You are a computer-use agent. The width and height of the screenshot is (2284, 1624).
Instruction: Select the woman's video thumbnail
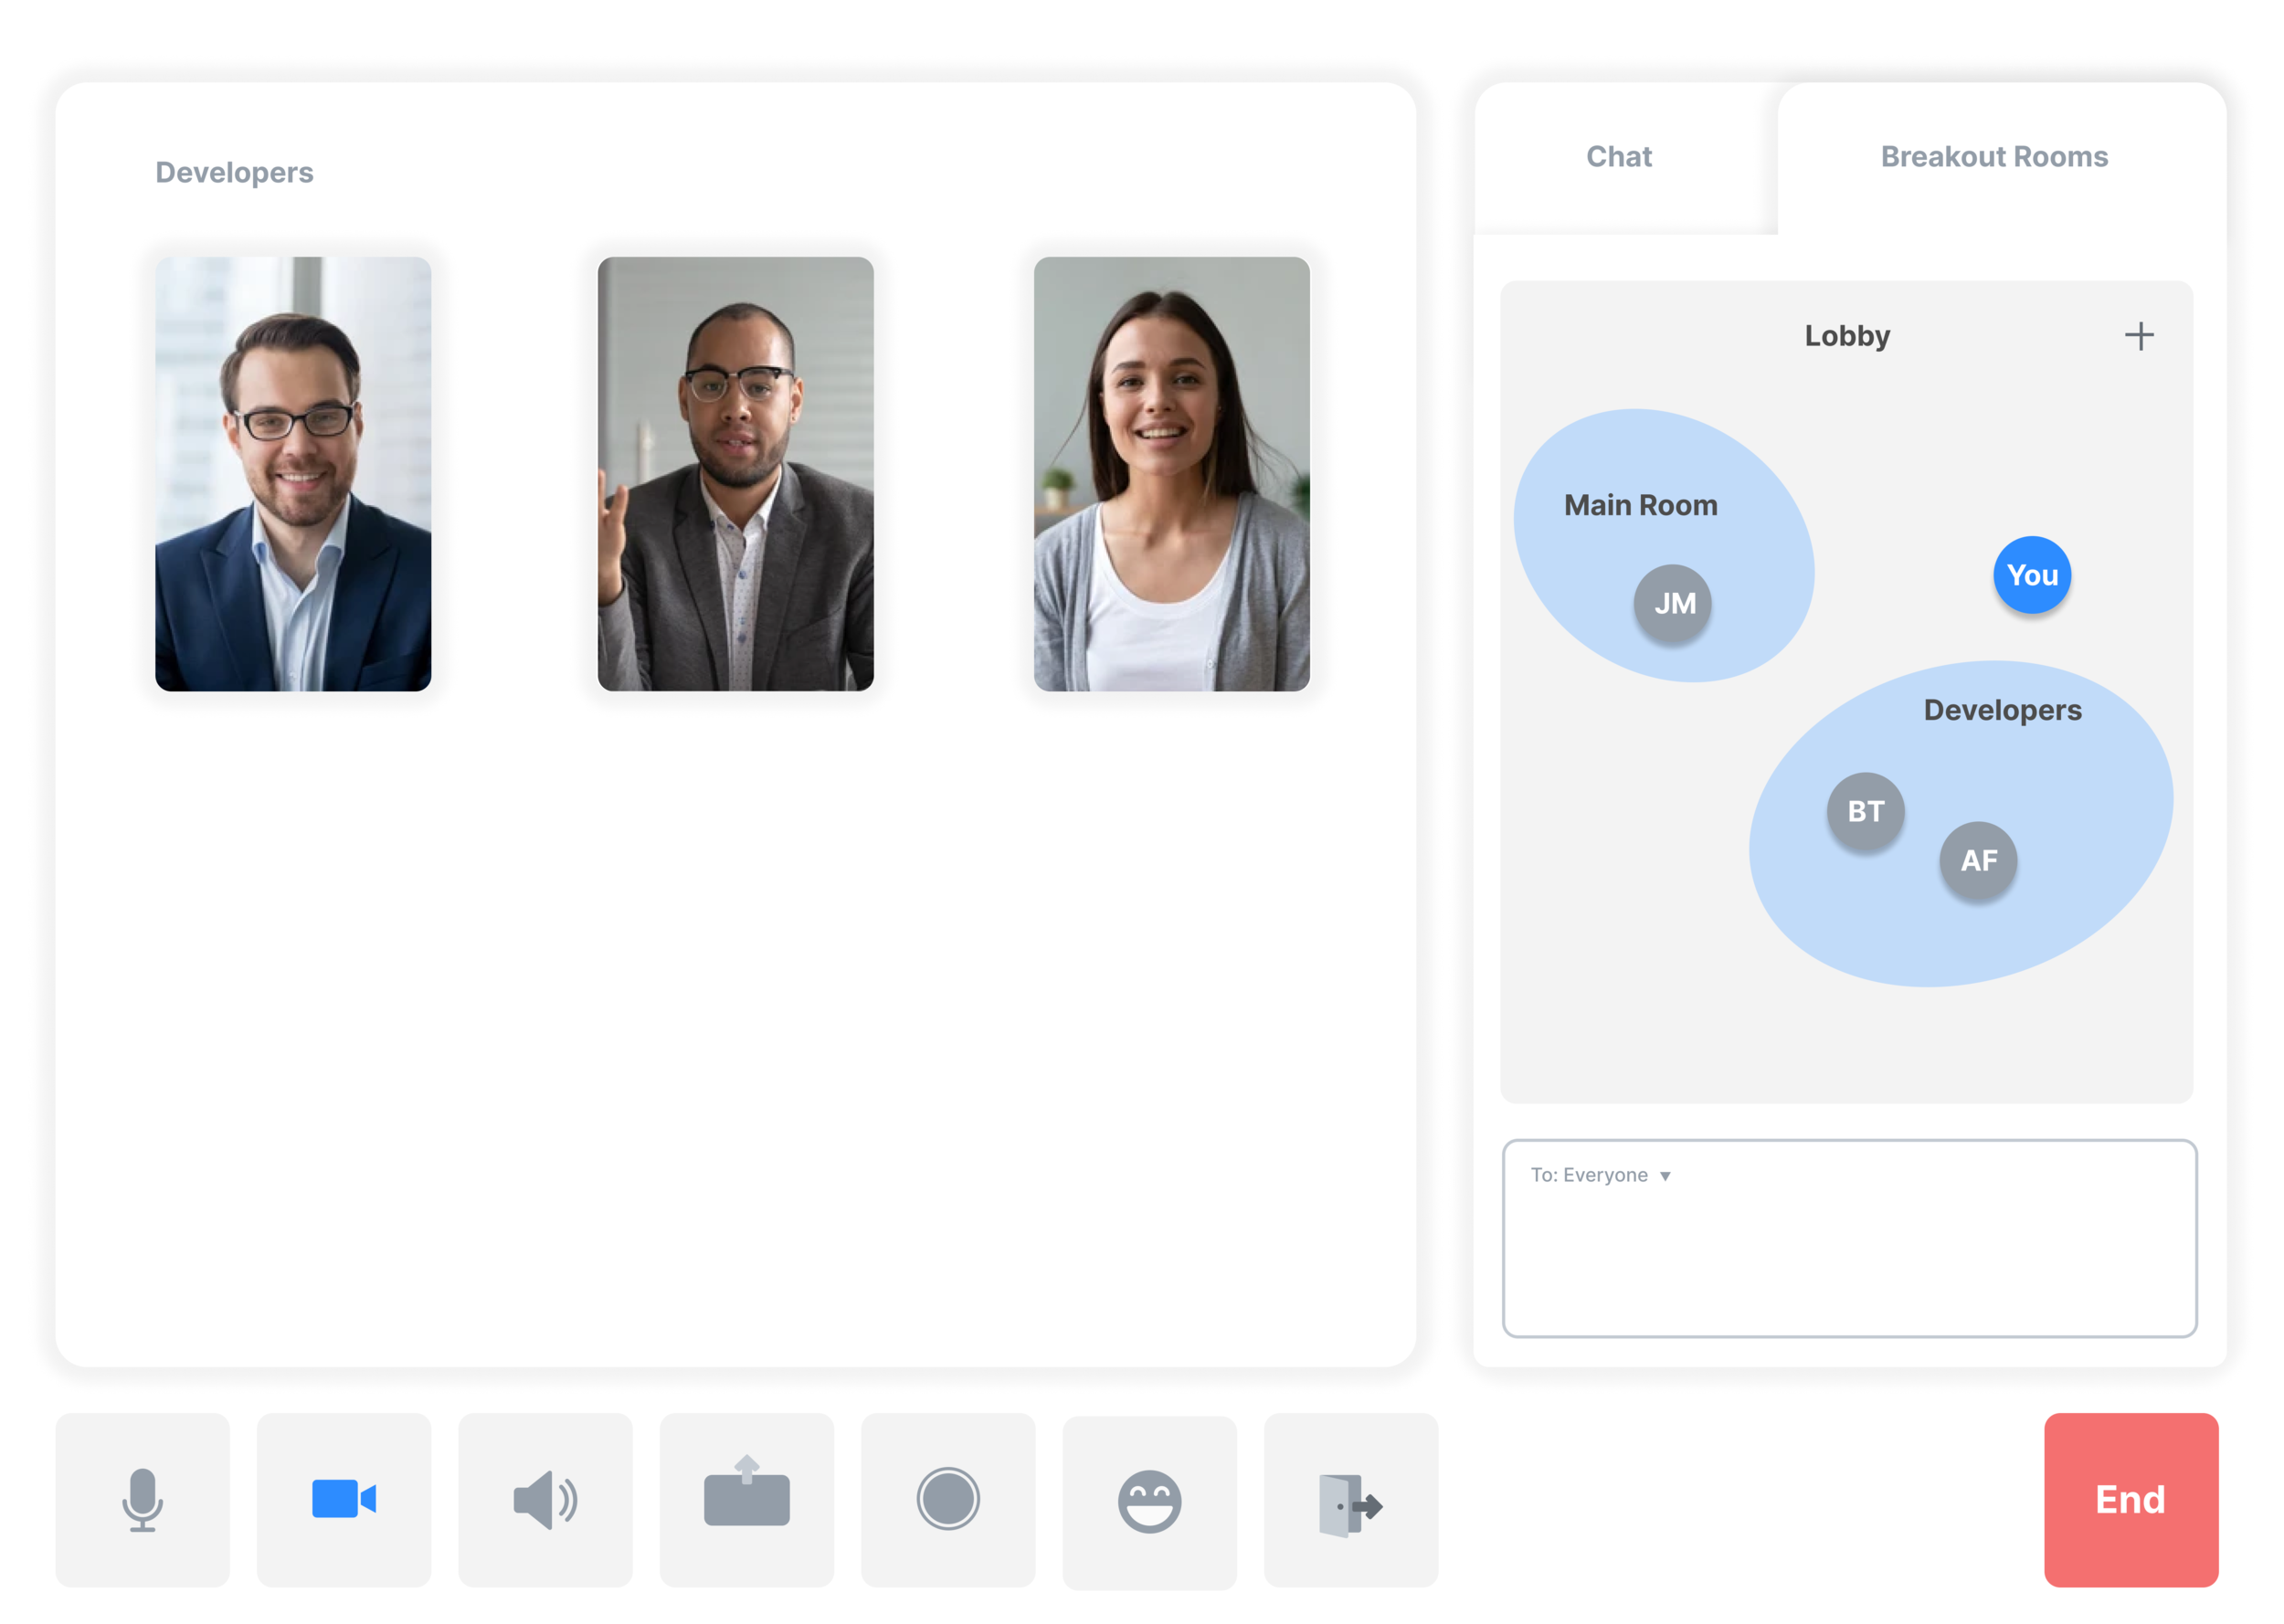(x=1171, y=474)
